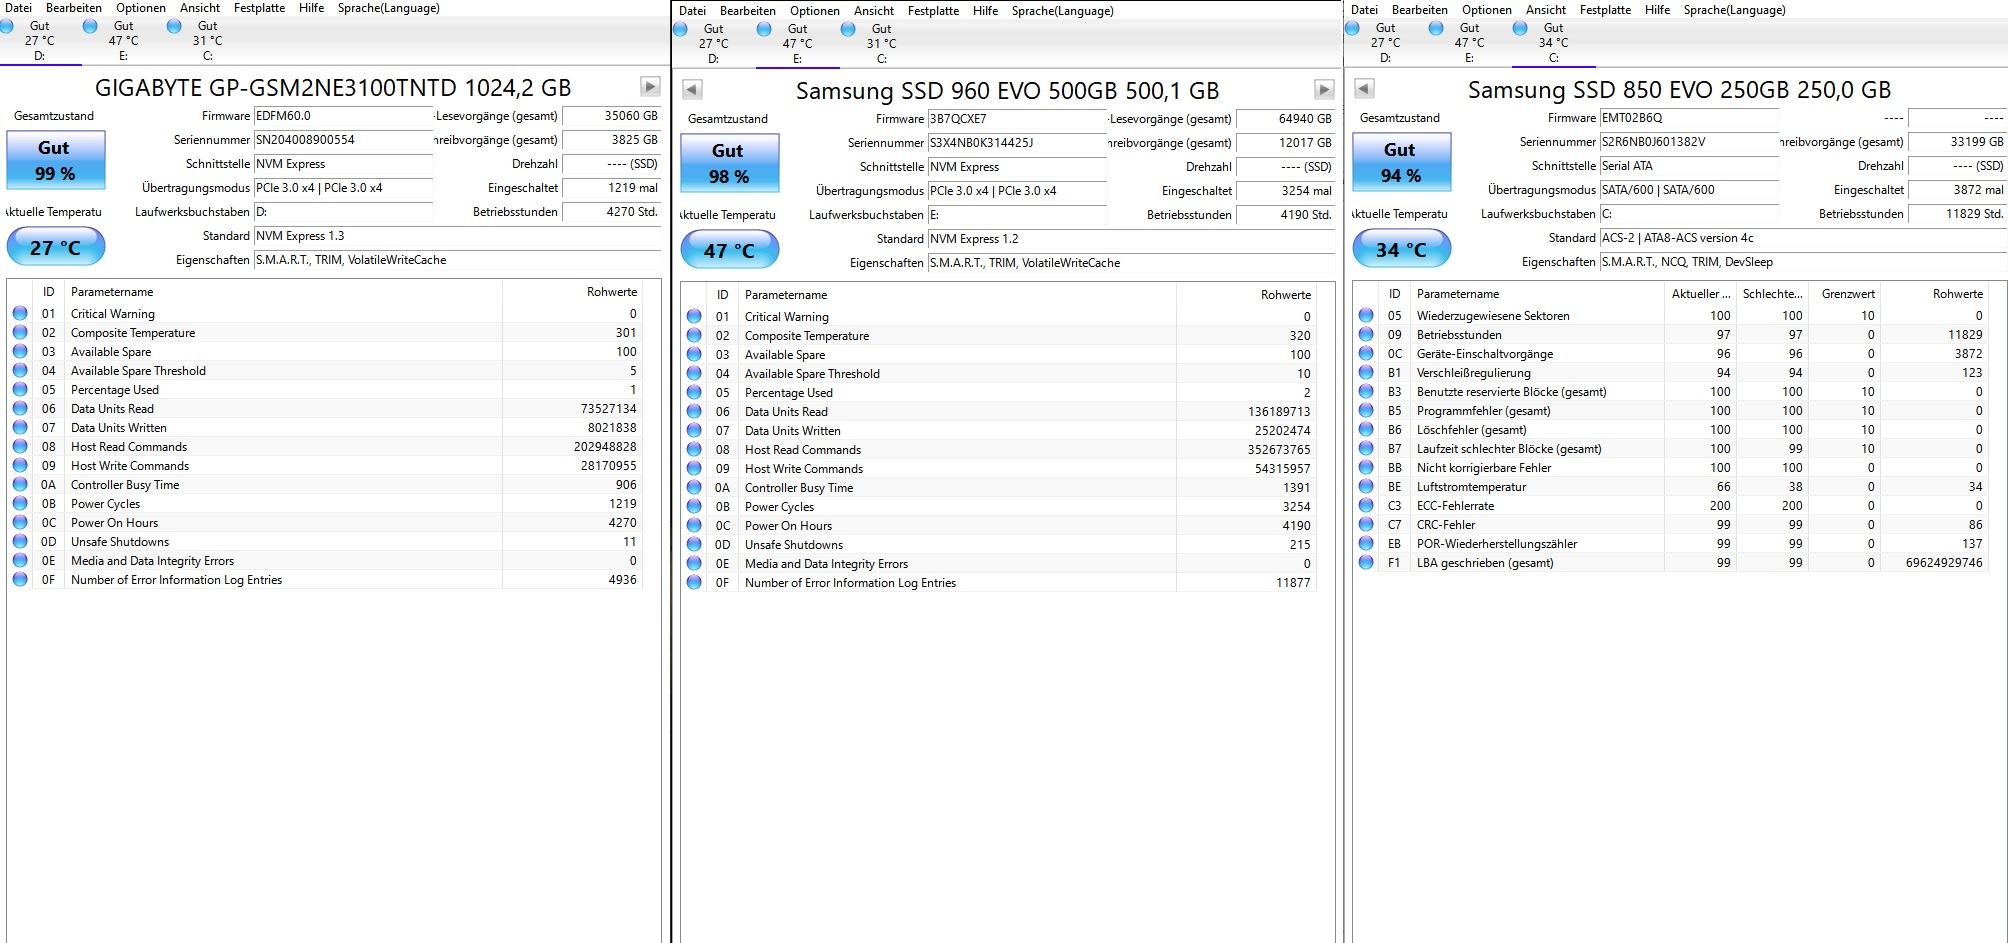Select drive D: tab in GIGABYTE window
This screenshot has width=2008, height=943.
coord(39,41)
